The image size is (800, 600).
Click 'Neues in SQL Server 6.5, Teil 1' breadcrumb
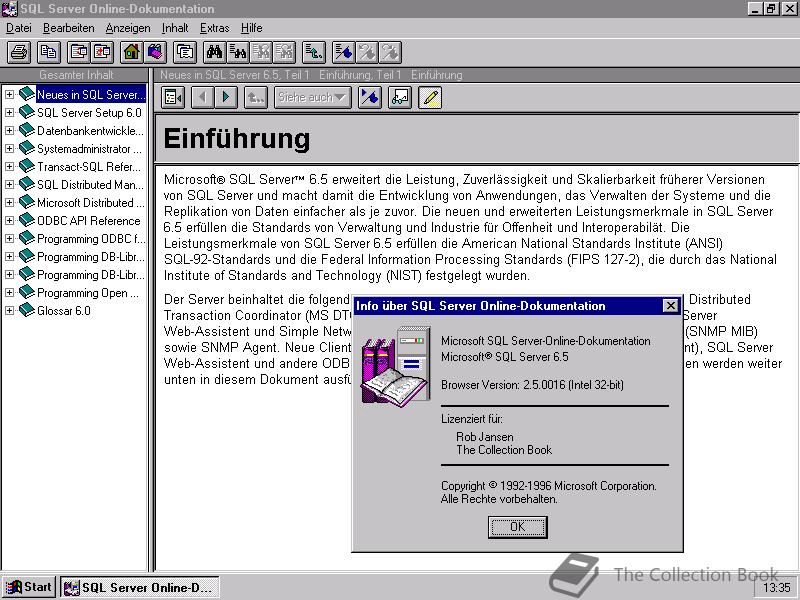pos(235,75)
